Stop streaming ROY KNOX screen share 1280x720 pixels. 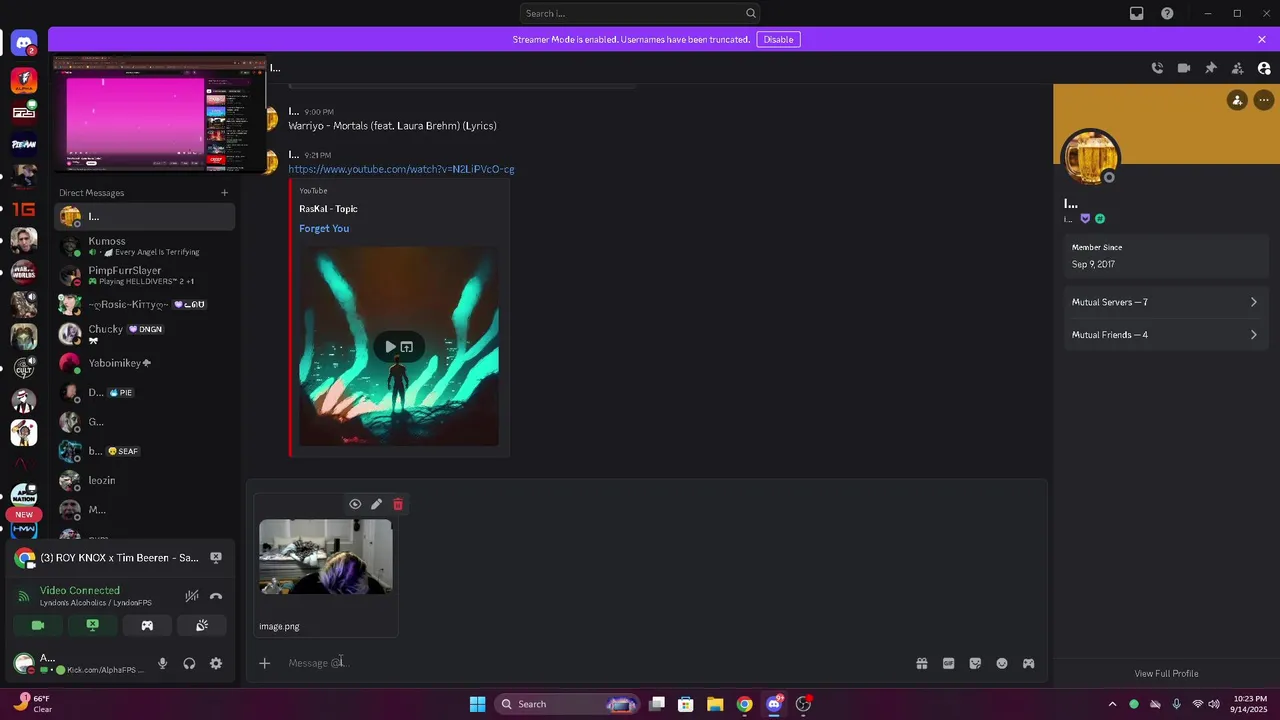pos(216,558)
